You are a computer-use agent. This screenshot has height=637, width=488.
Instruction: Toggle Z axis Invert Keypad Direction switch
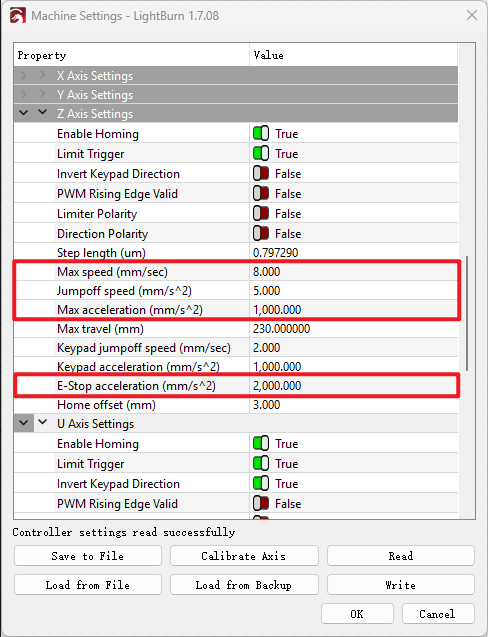[x=261, y=173]
